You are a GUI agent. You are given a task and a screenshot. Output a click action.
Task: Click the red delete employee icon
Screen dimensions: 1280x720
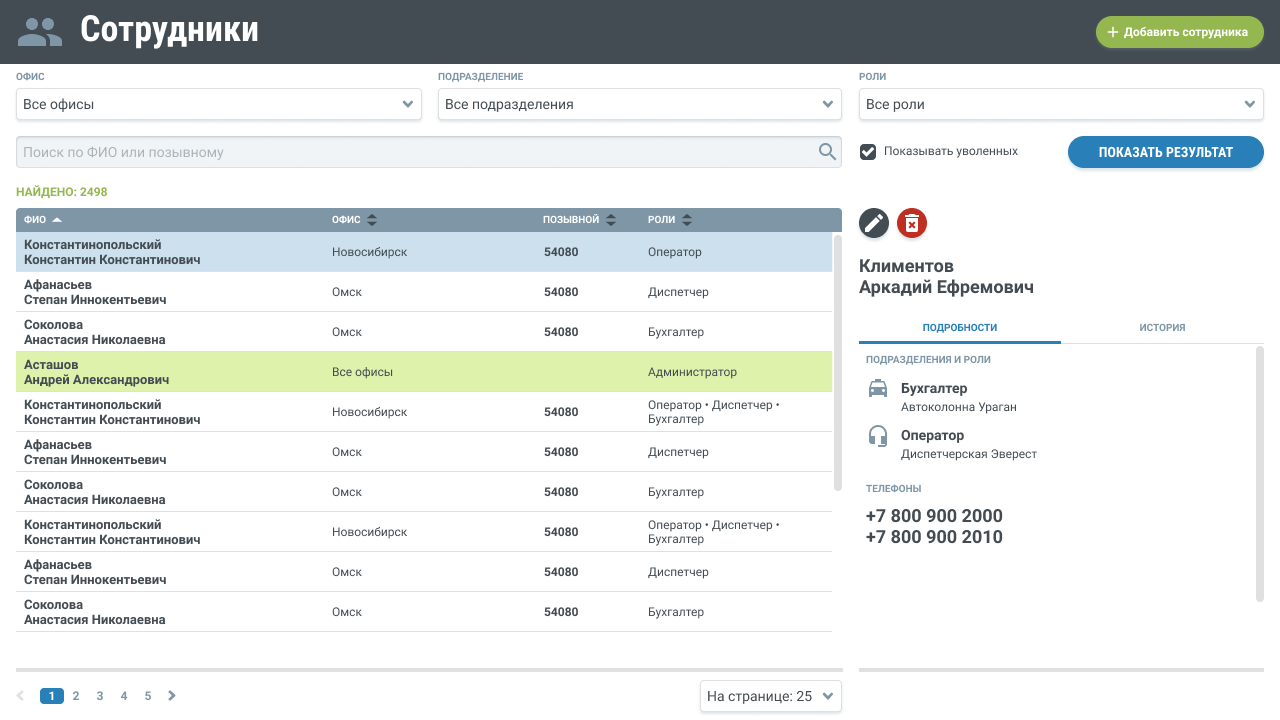tap(912, 223)
